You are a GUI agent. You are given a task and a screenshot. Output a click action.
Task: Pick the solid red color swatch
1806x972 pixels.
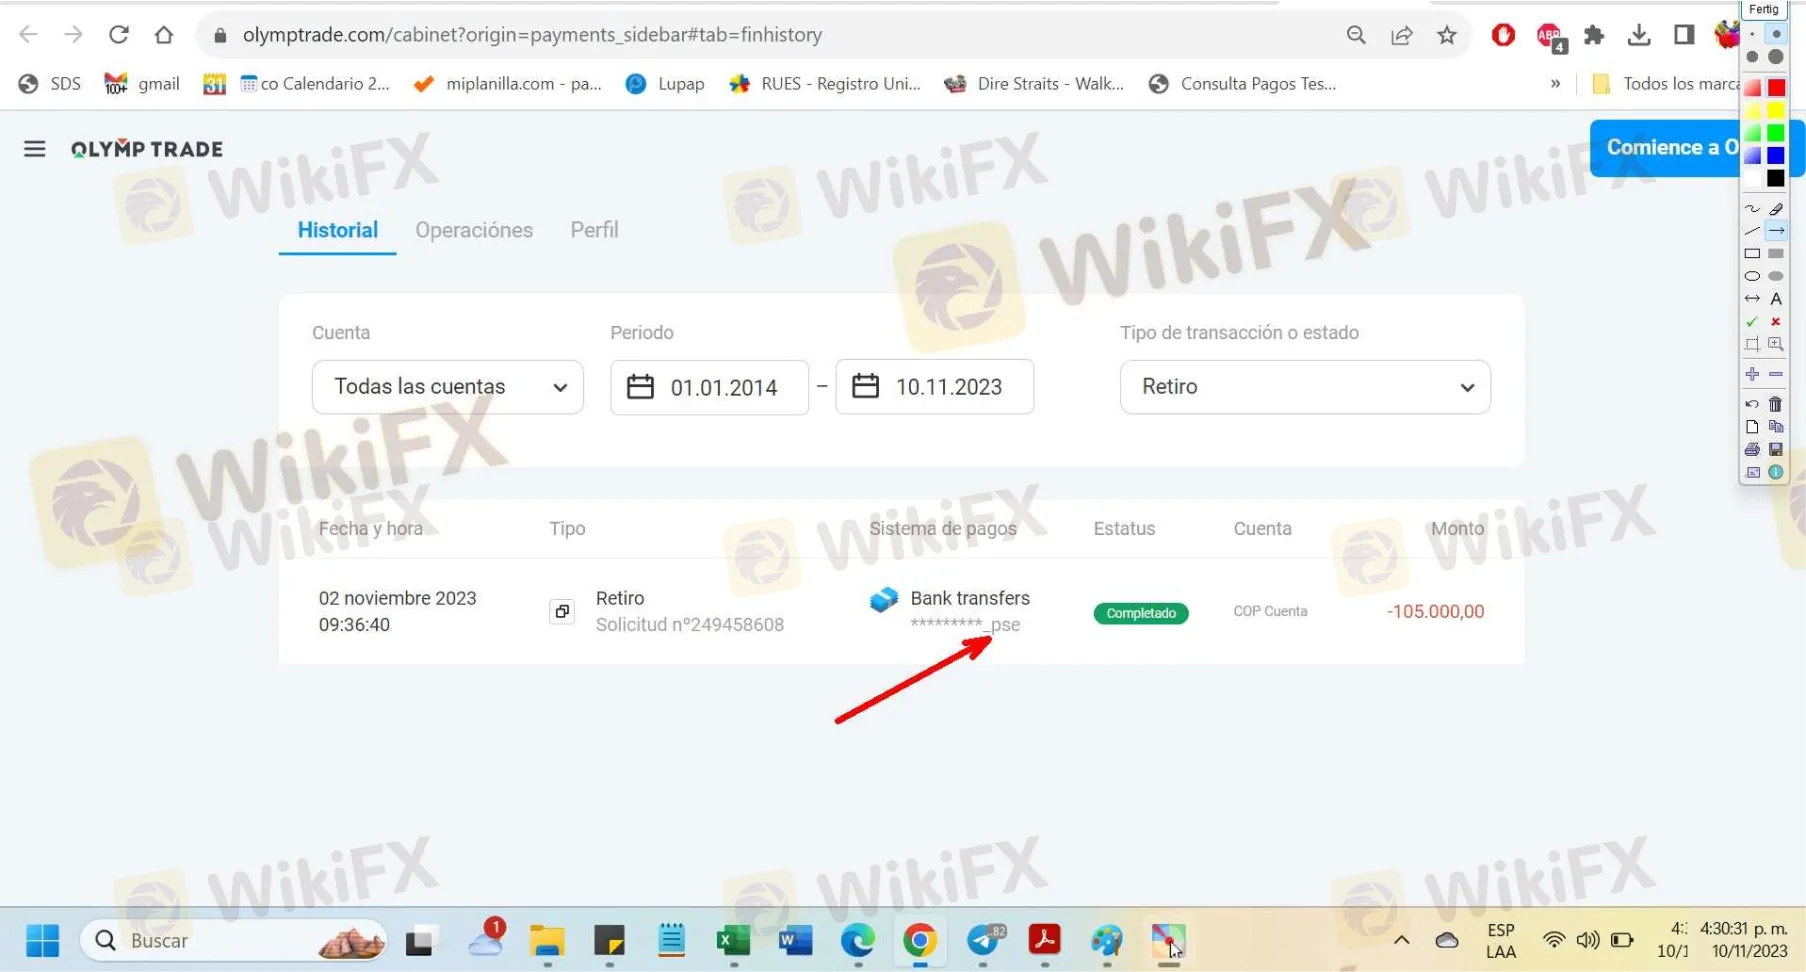click(x=1776, y=88)
